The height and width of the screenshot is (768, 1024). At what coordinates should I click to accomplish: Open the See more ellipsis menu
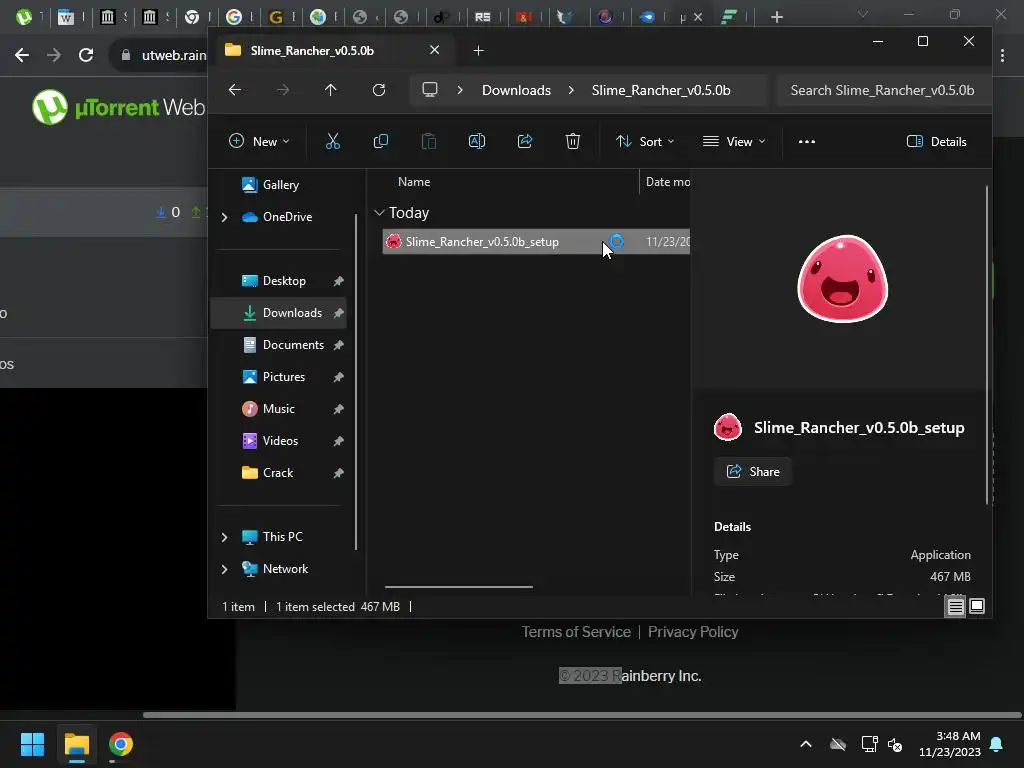807,141
